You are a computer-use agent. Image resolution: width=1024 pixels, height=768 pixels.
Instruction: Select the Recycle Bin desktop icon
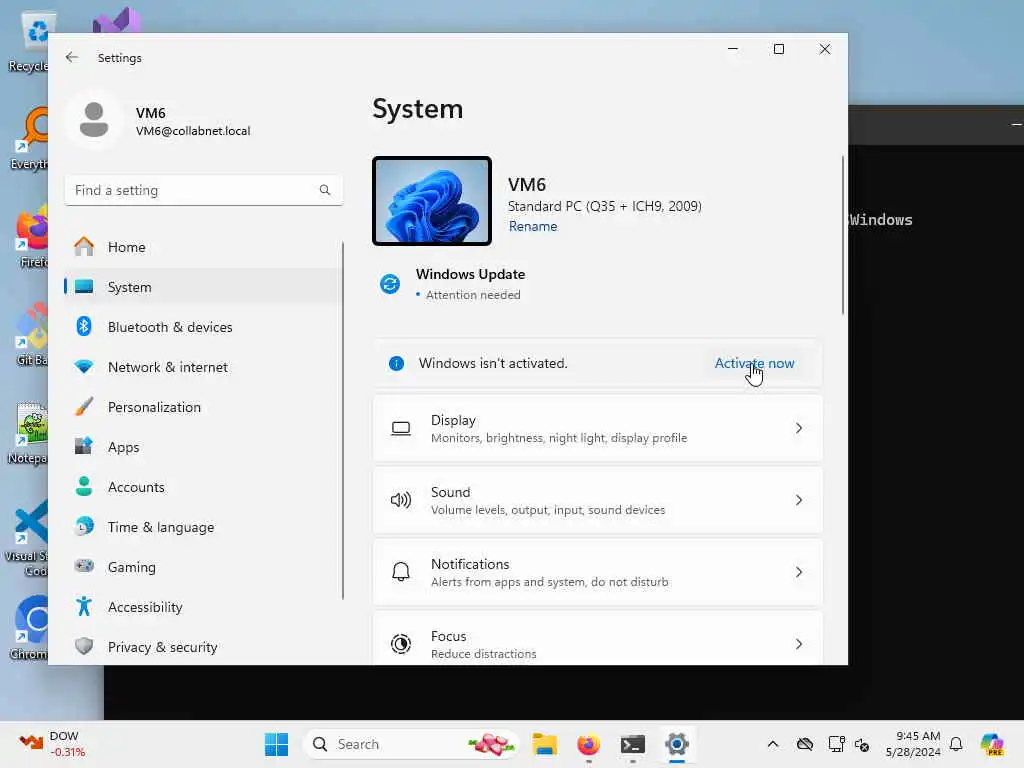pyautogui.click(x=29, y=43)
